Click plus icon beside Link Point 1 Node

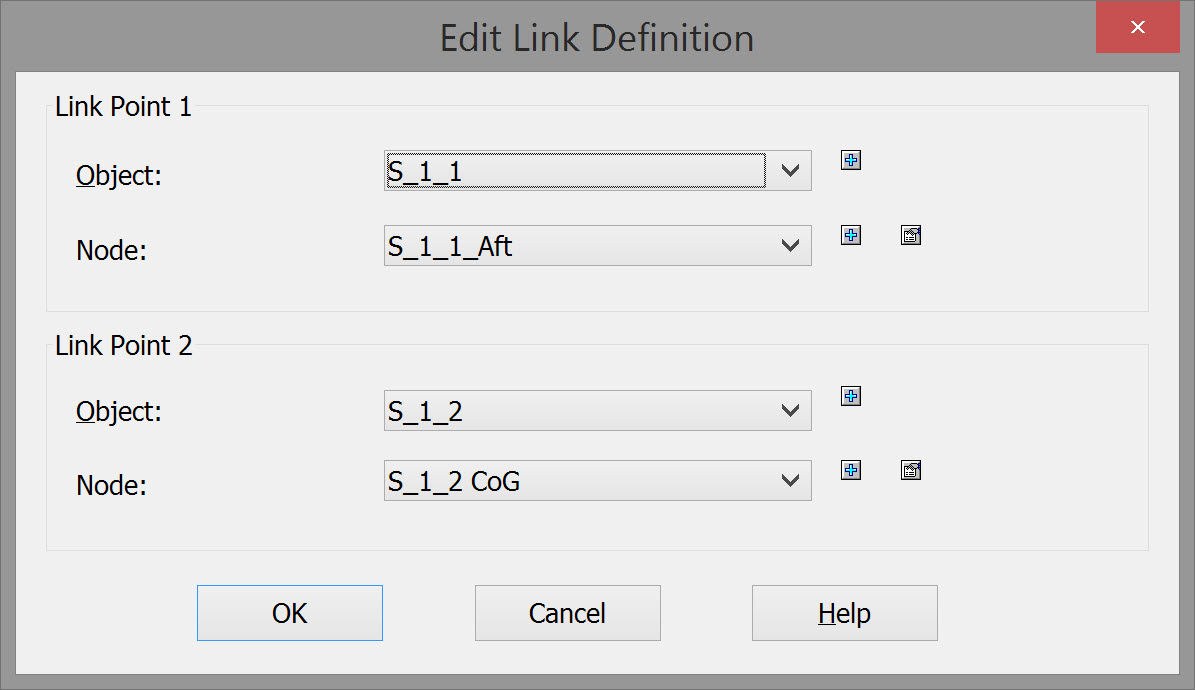[x=851, y=235]
